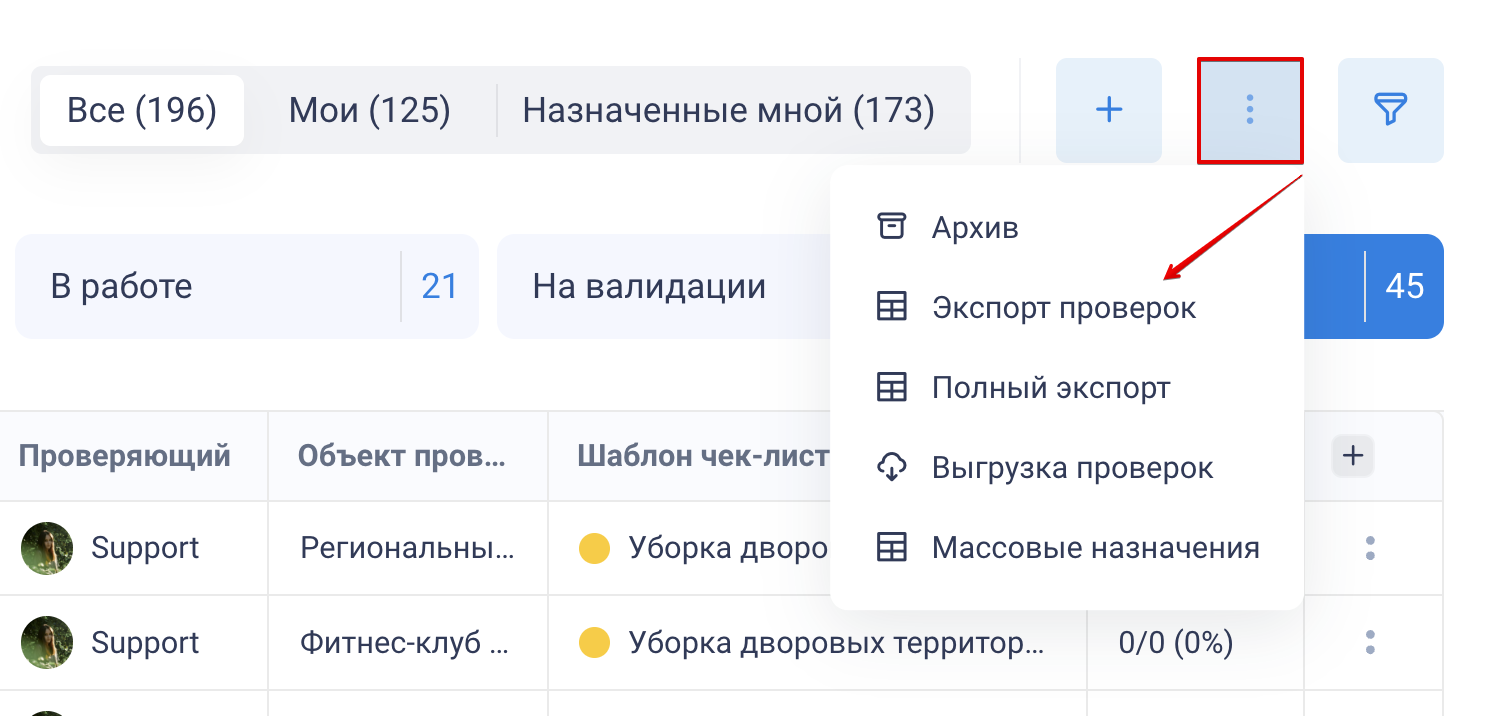Filter by "В работе" status card
The height and width of the screenshot is (716, 1494).
click(x=246, y=286)
